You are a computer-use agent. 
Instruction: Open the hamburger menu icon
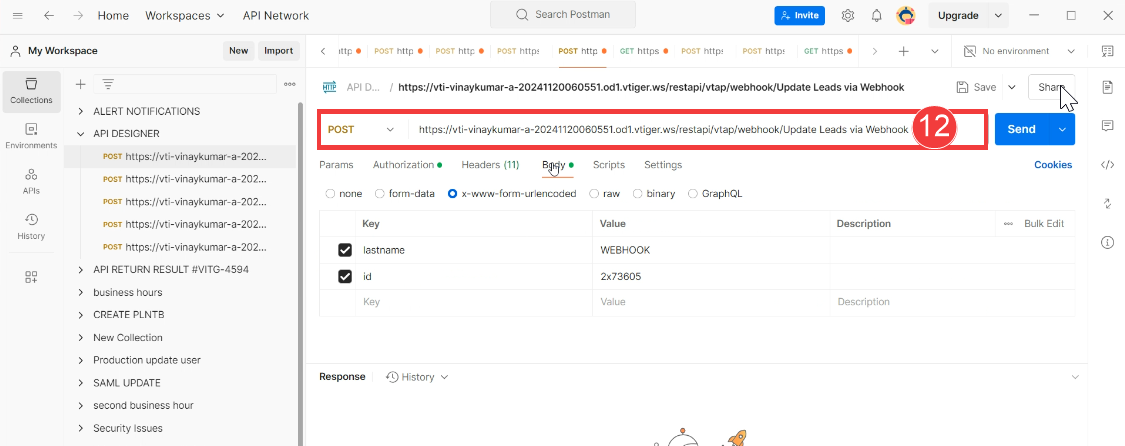coord(17,15)
